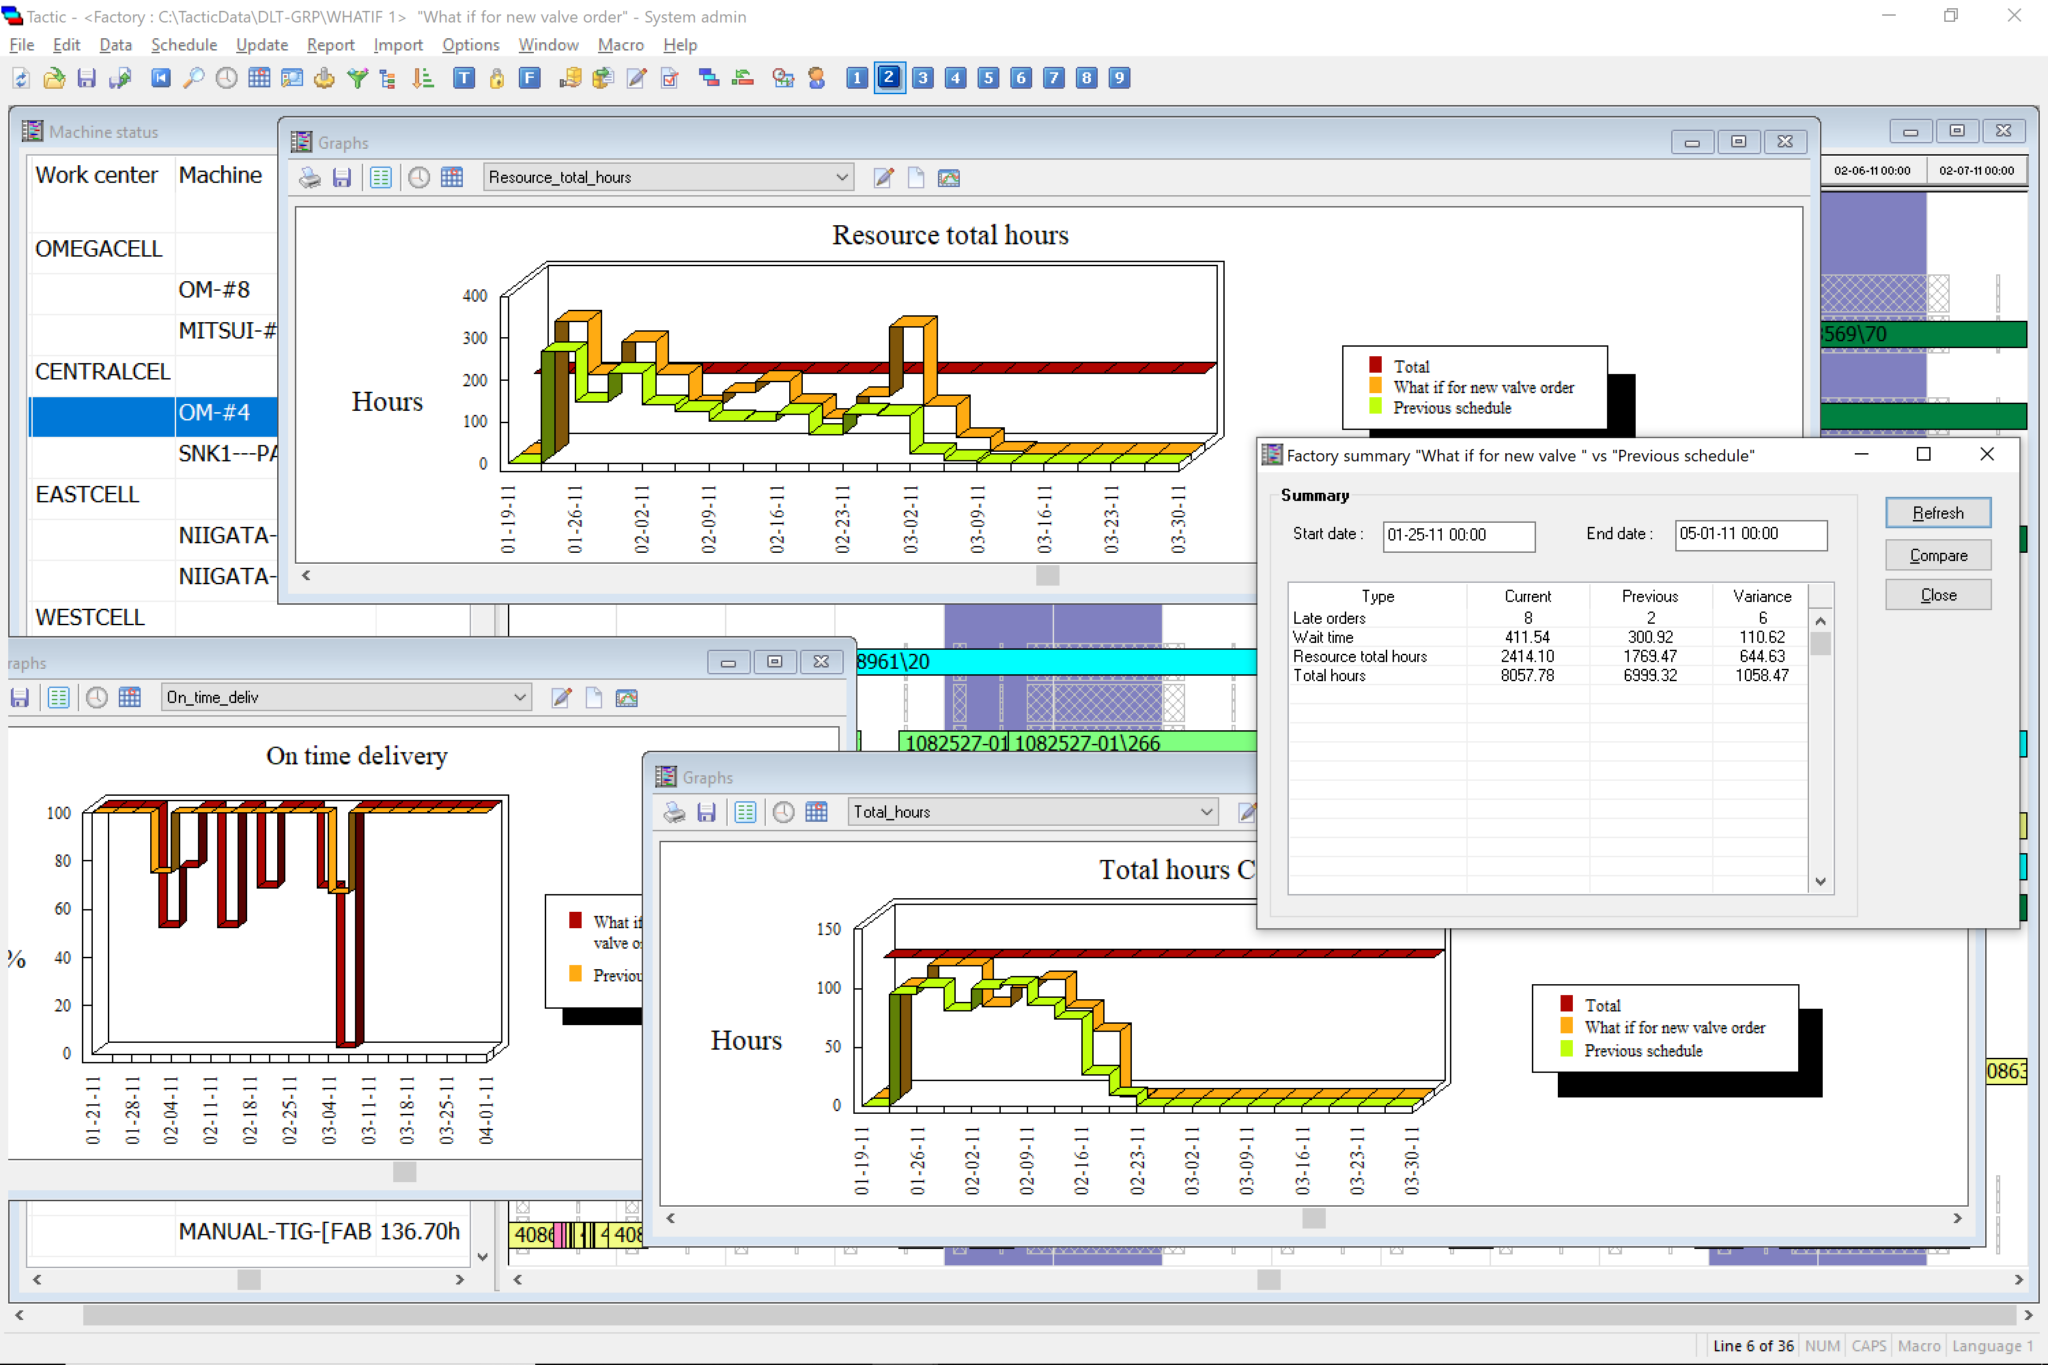Click the Start date input field
Screen dimensions: 2048x1365
1458,535
